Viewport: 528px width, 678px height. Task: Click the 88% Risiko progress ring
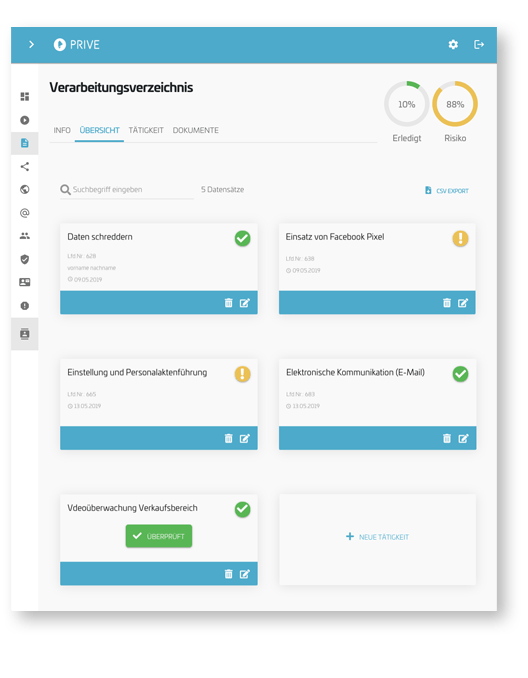[x=455, y=104]
